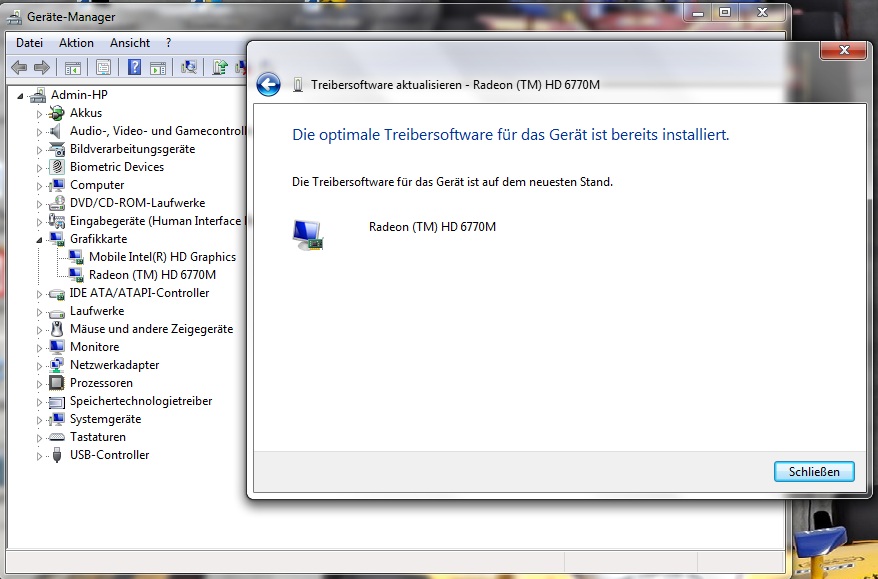
Task: Expand the Systemgeräte category
Action: tap(39, 420)
